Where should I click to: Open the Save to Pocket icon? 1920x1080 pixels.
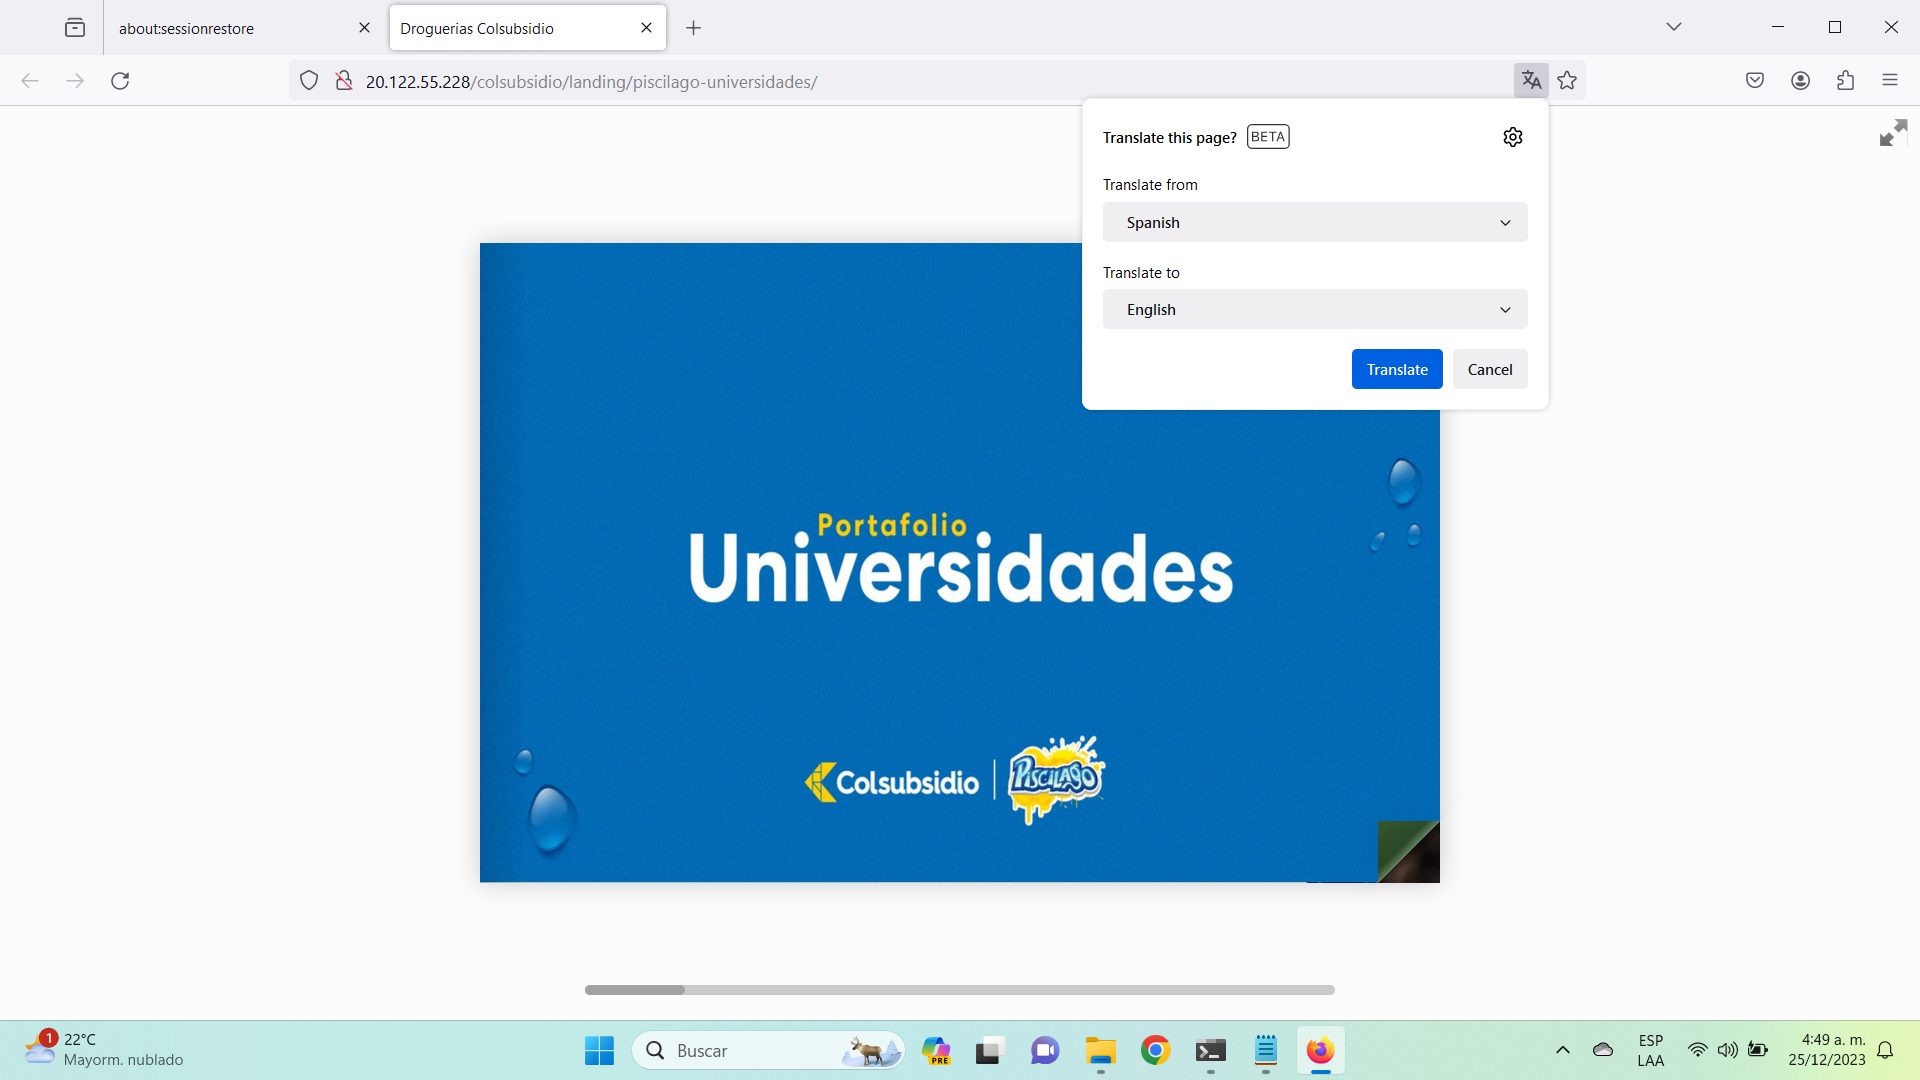pyautogui.click(x=1755, y=81)
